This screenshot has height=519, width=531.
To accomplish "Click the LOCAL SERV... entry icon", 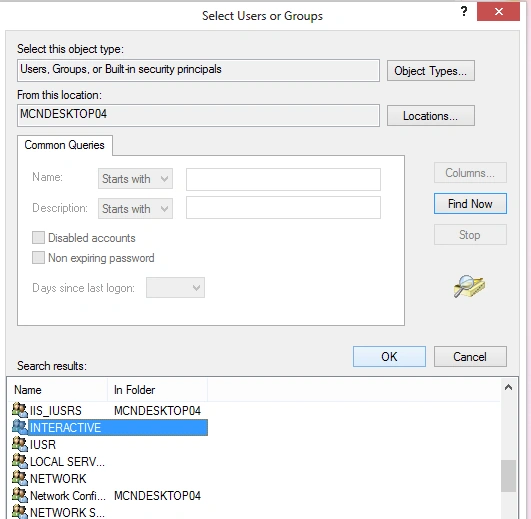I will pos(20,461).
